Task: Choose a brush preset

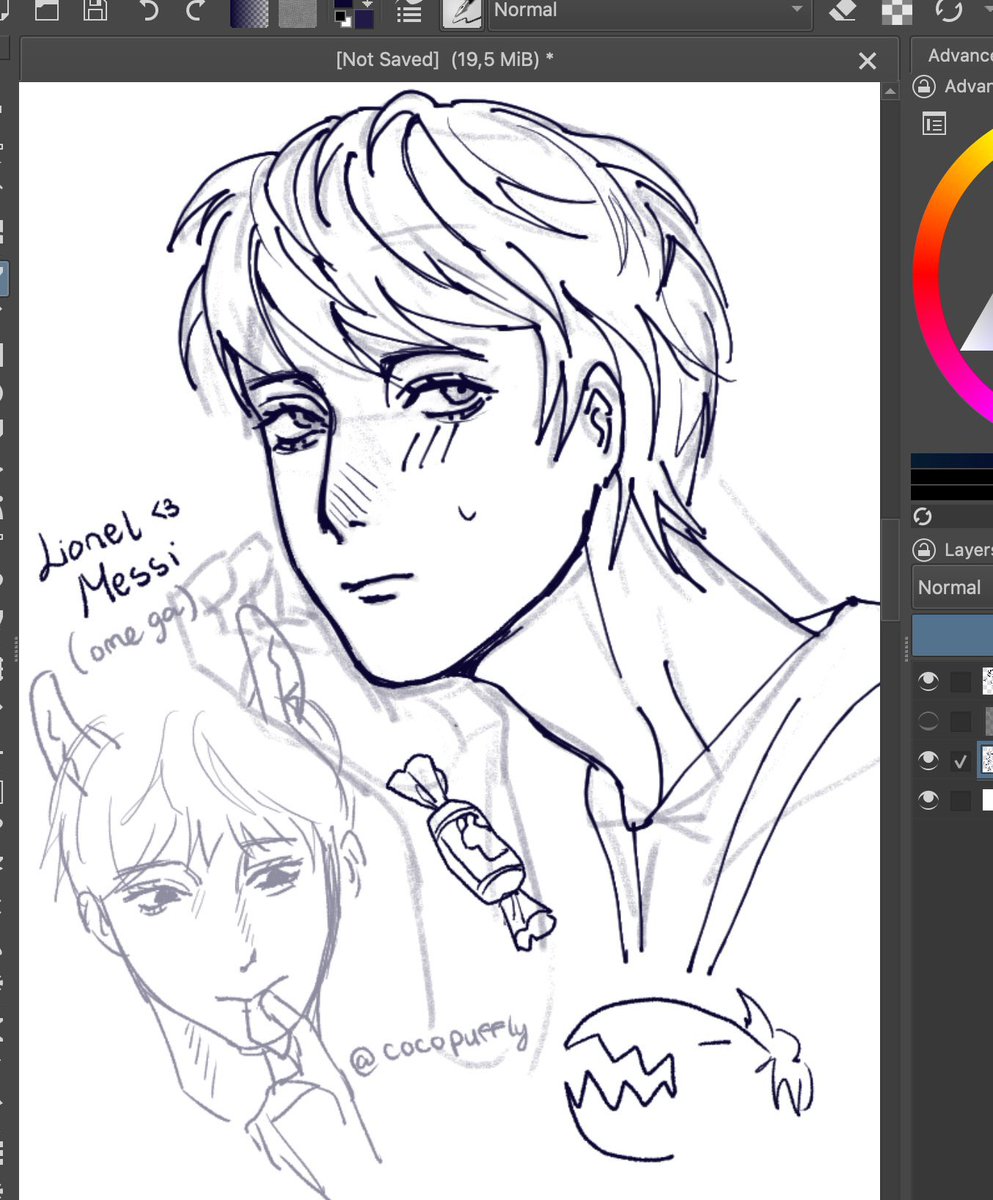Action: coord(461,12)
